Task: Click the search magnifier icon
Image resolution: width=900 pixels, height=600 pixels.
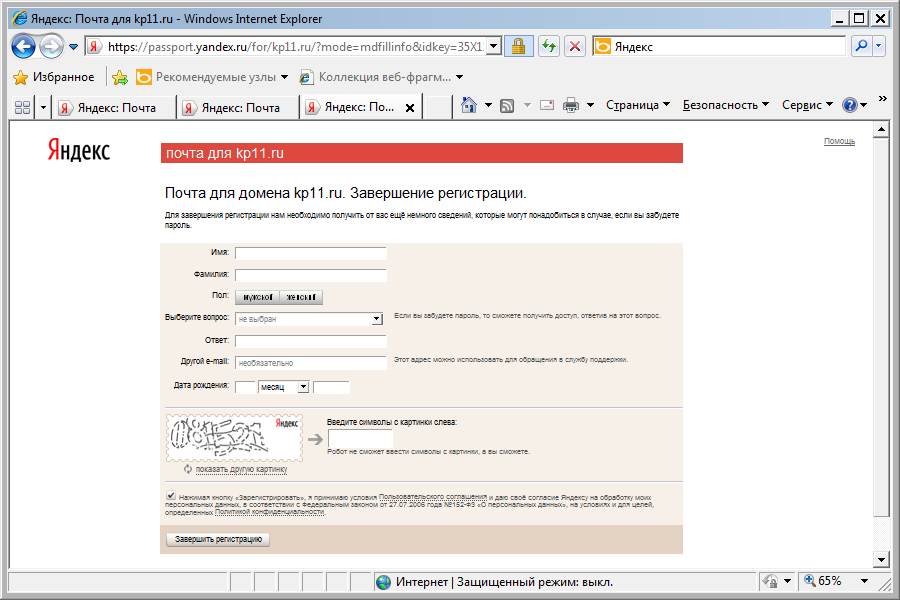Action: [861, 46]
